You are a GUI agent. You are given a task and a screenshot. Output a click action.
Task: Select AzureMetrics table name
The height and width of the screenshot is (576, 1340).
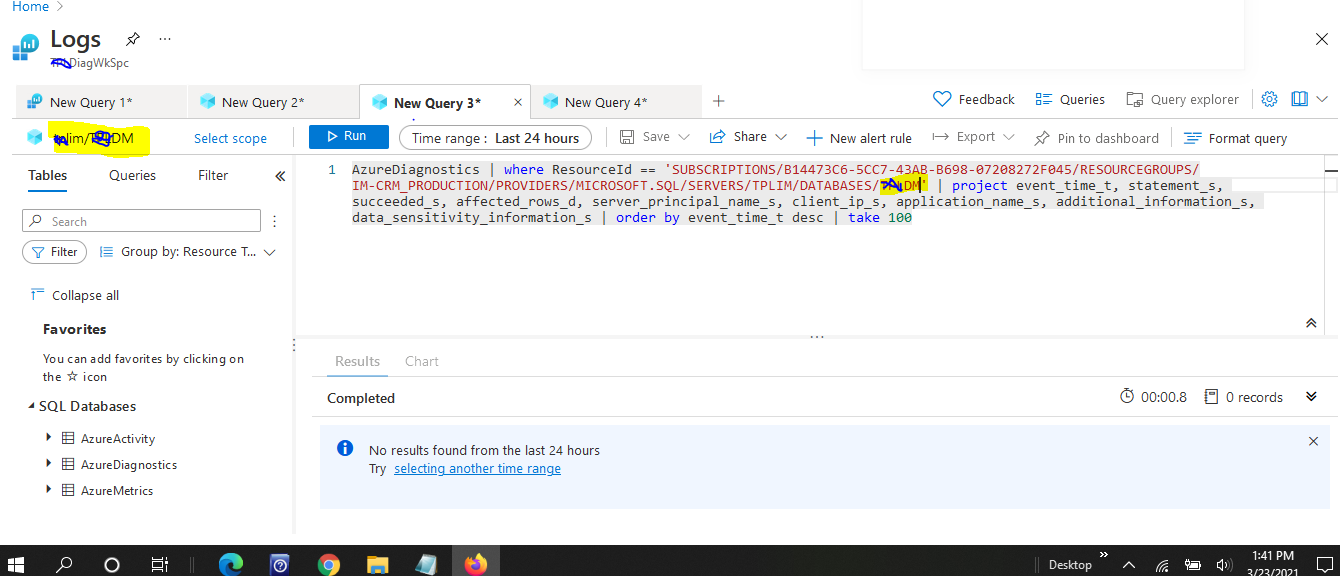(117, 490)
